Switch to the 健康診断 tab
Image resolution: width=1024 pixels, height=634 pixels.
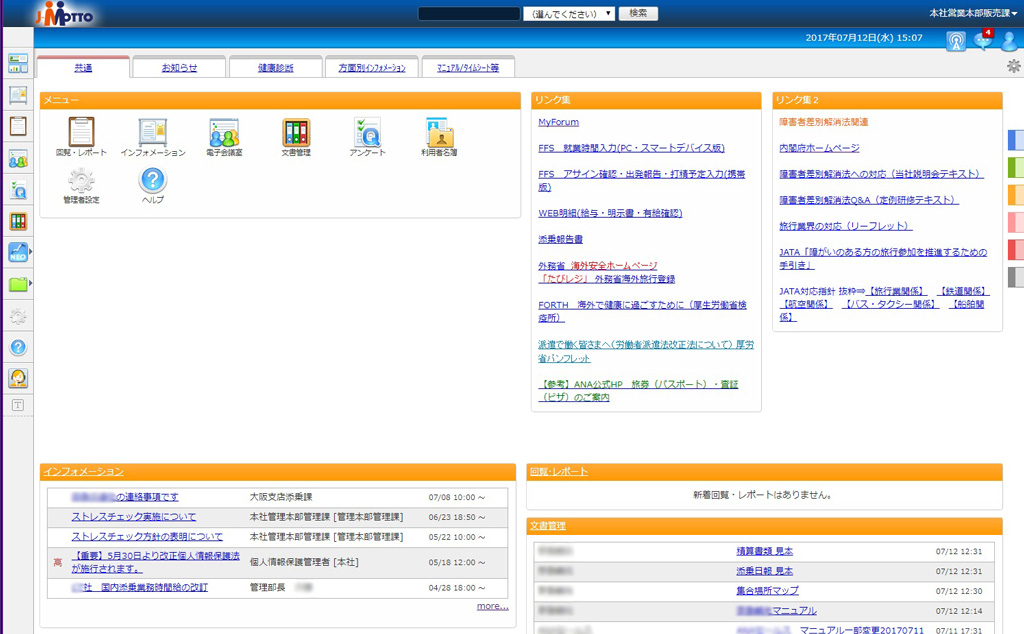click(275, 68)
